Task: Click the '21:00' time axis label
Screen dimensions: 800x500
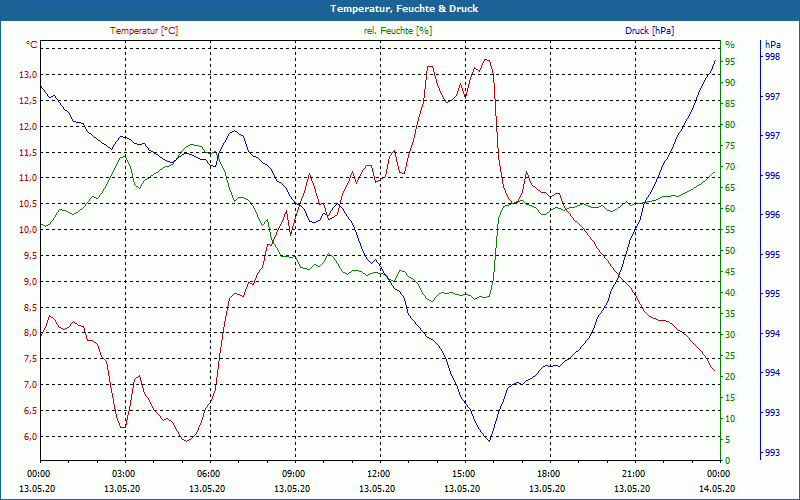Action: tap(633, 473)
